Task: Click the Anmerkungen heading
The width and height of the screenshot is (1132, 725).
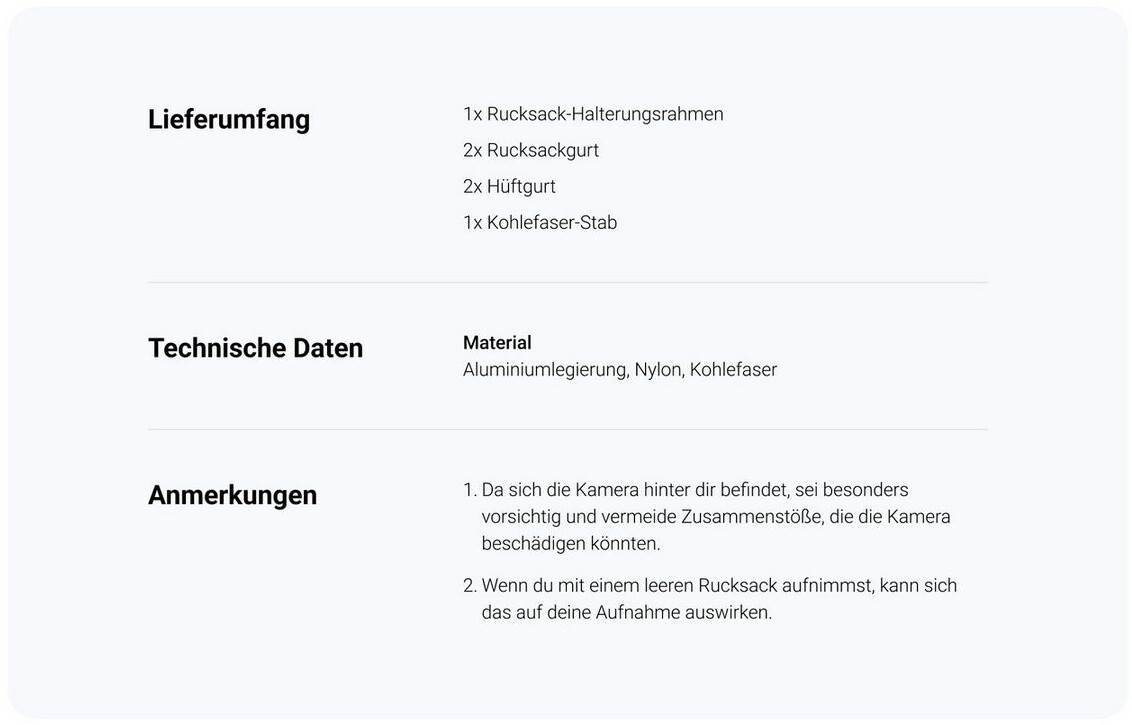Action: coord(232,495)
